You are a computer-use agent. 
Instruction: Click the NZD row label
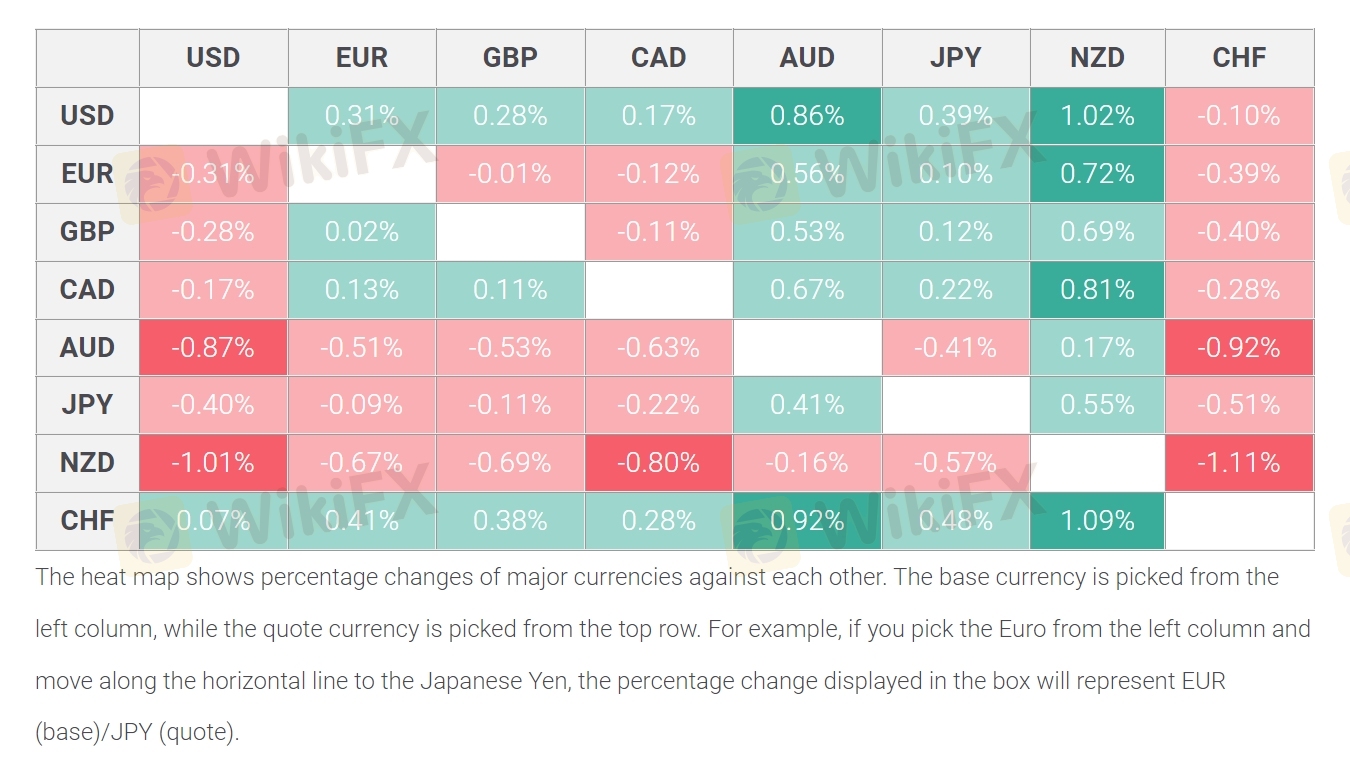pyautogui.click(x=87, y=463)
